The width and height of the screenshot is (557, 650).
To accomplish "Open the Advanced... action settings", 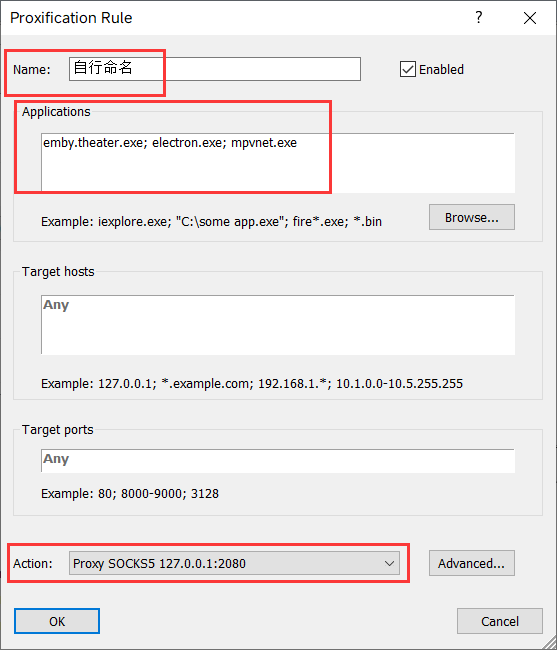I will pyautogui.click(x=472, y=563).
